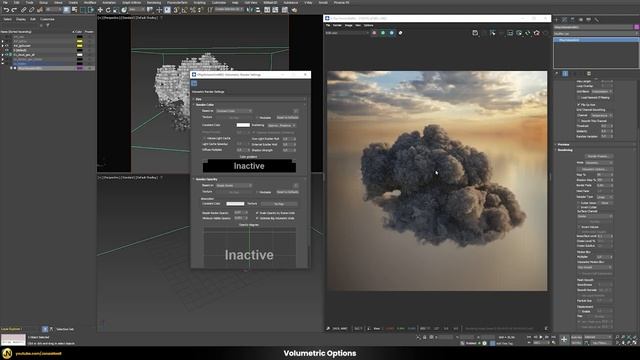The image size is (640, 360).
Task: Toggle red channel in frame buffer window
Action: [x=374, y=33]
